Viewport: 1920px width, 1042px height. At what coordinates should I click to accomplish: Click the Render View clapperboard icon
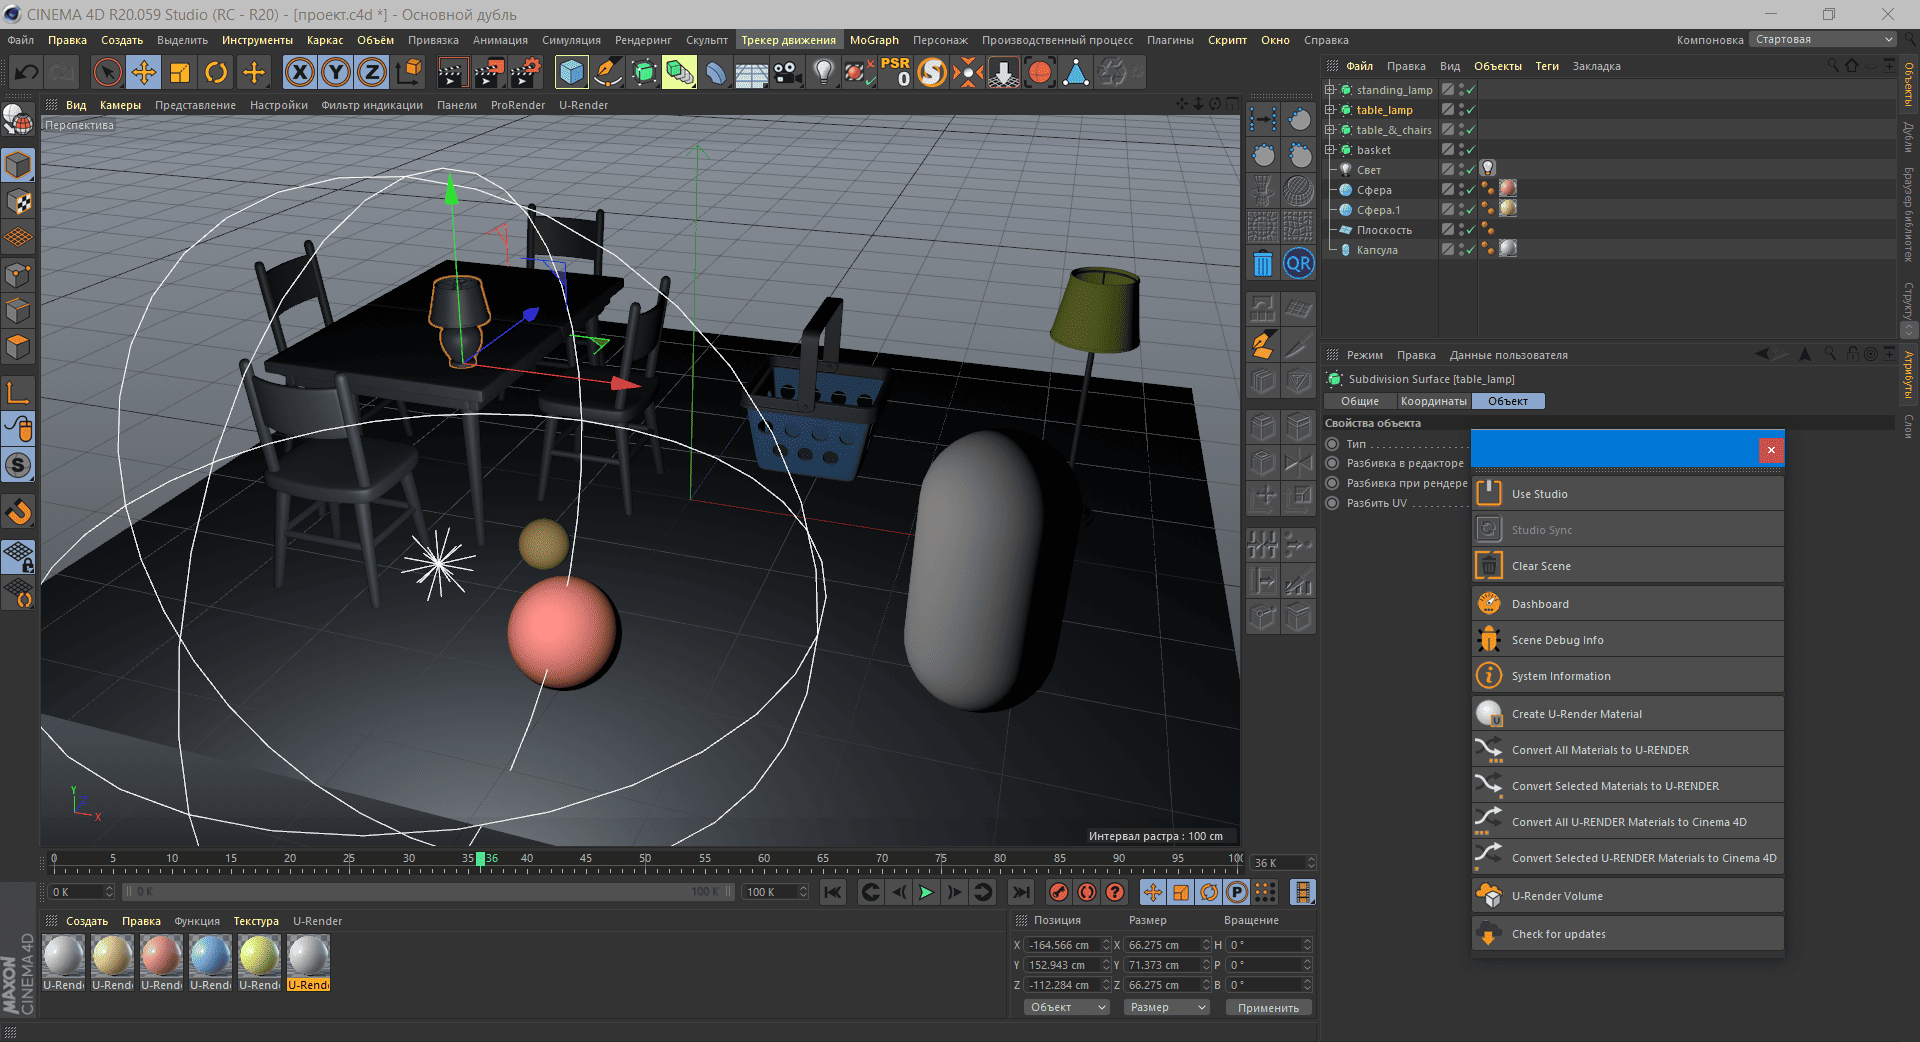[452, 72]
